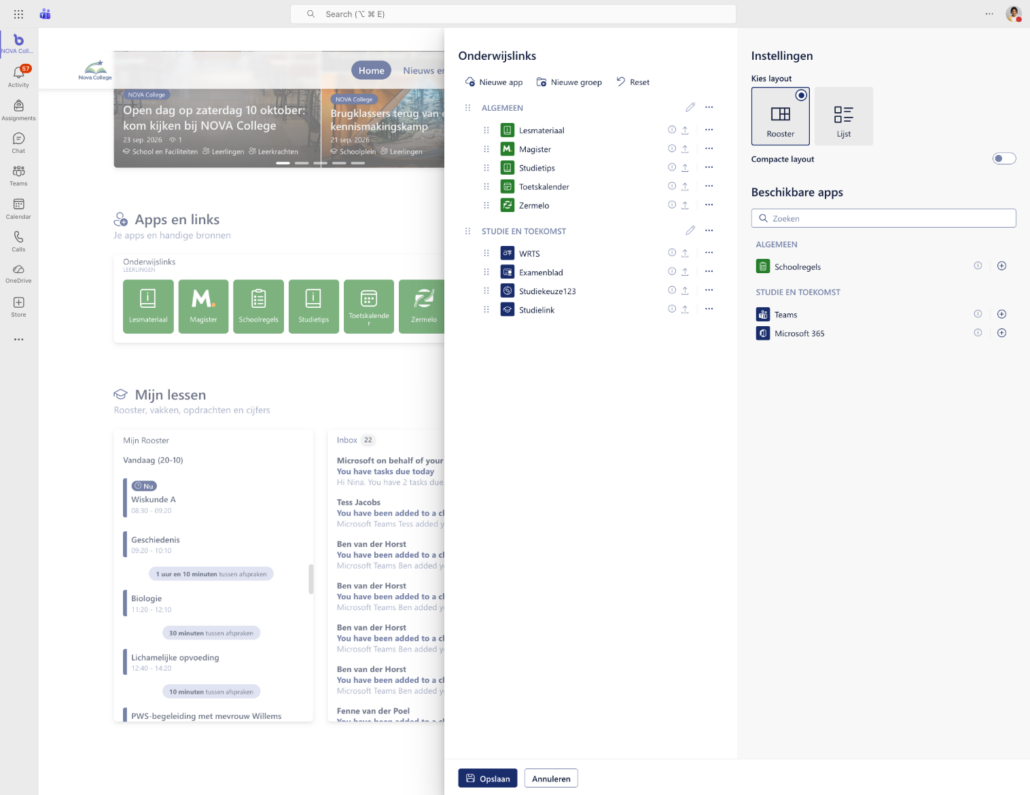Image resolution: width=1030 pixels, height=795 pixels.
Task: Open Chat in the sidebar
Action: click(x=18, y=143)
